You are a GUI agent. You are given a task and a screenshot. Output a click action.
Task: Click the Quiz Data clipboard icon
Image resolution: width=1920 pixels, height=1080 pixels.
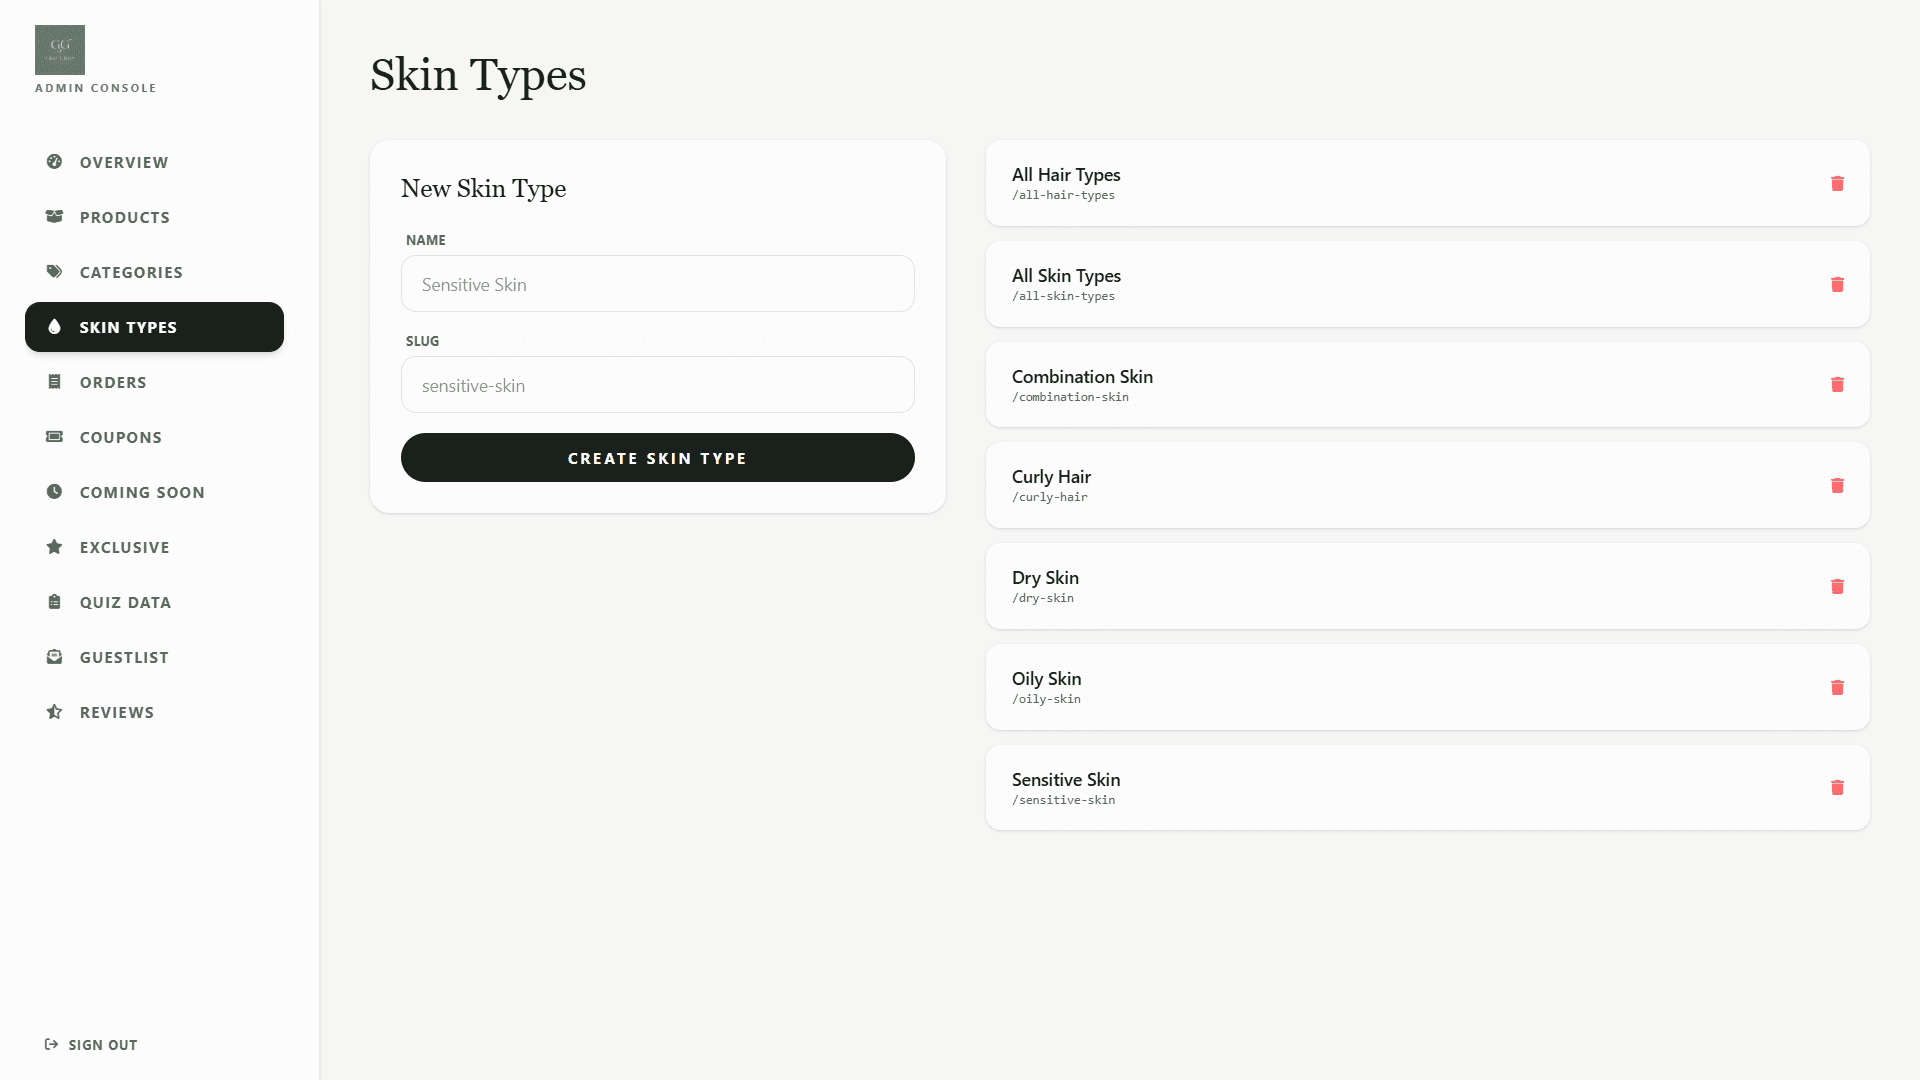coord(54,601)
